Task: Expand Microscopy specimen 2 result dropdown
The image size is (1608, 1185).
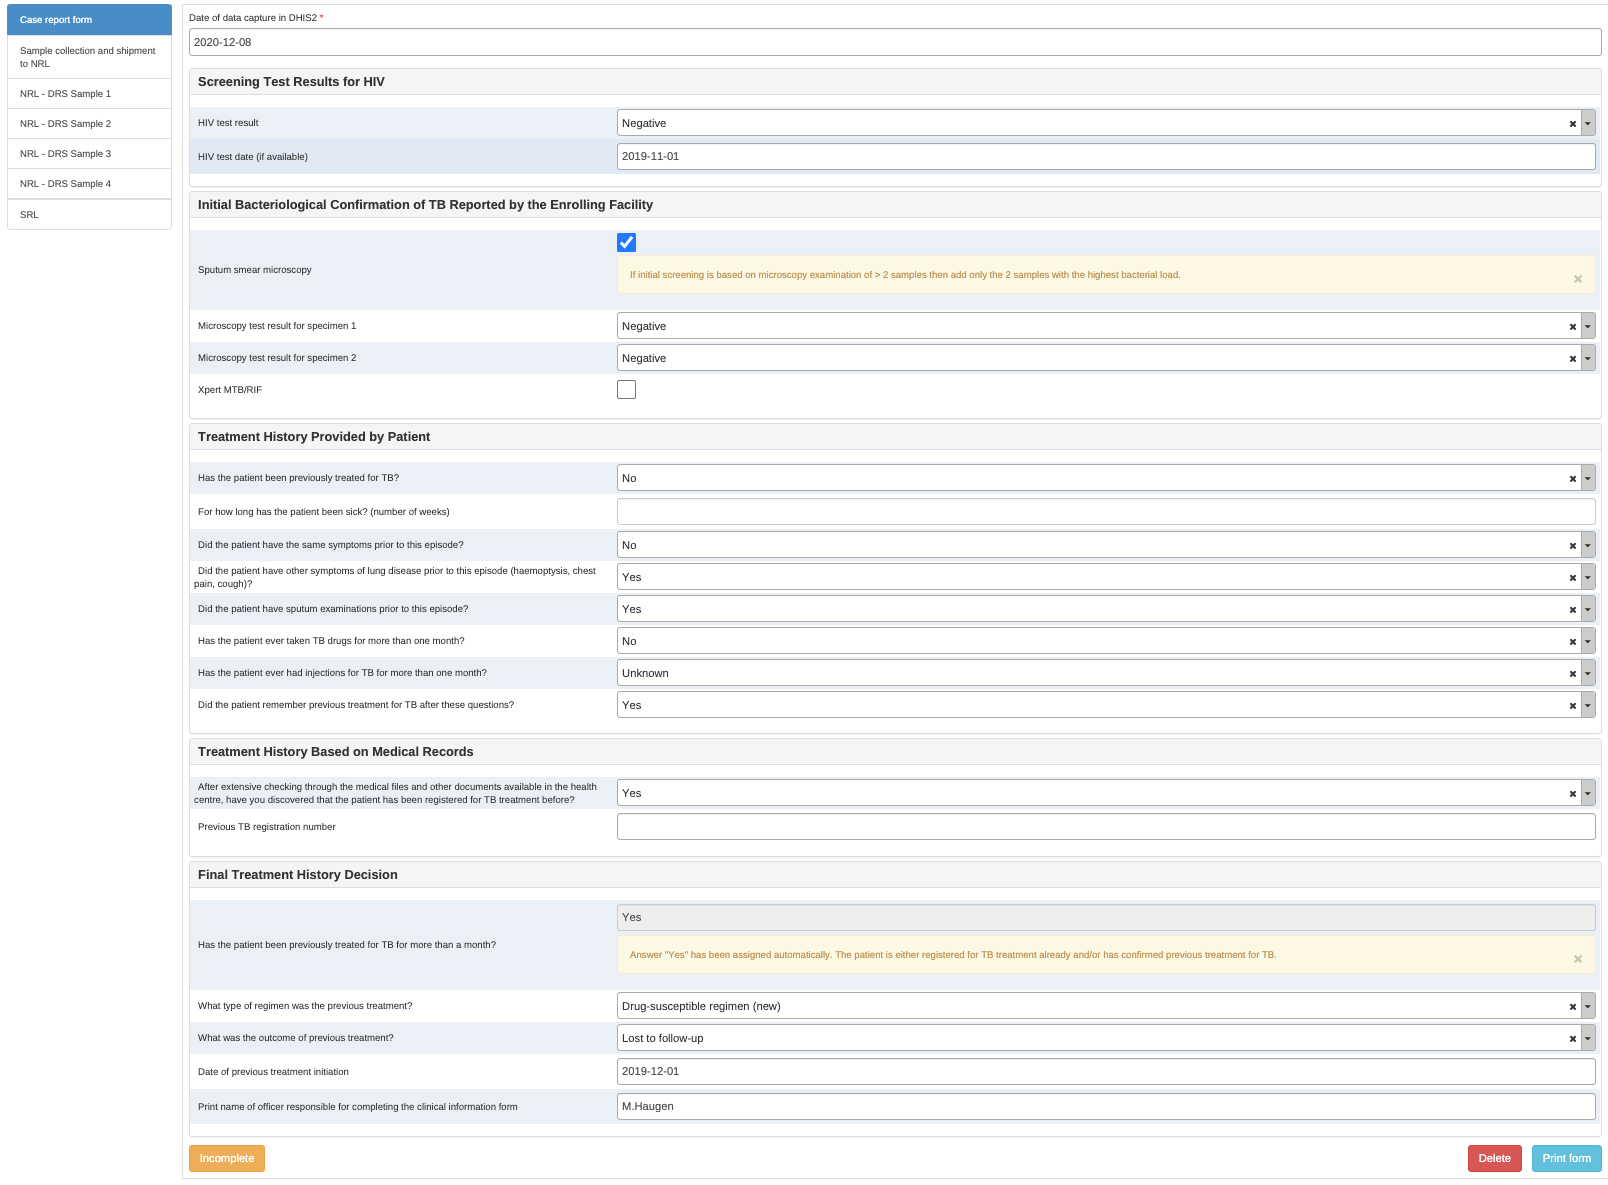Action: tap(1588, 358)
